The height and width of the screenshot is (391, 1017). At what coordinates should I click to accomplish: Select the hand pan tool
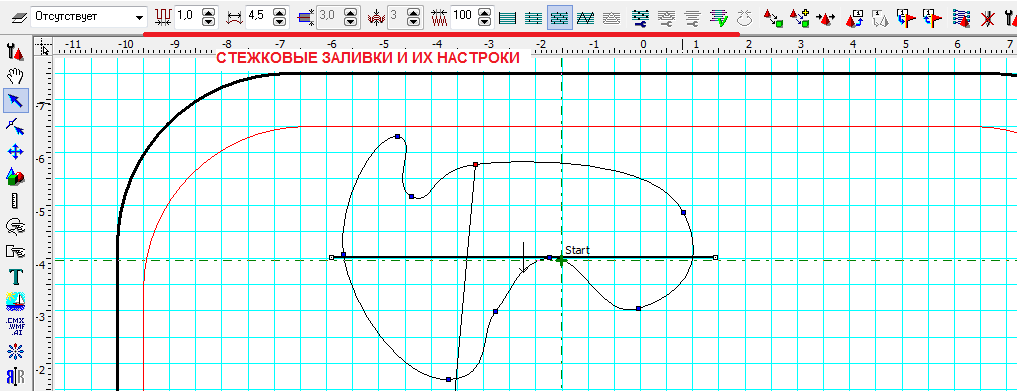[x=15, y=76]
